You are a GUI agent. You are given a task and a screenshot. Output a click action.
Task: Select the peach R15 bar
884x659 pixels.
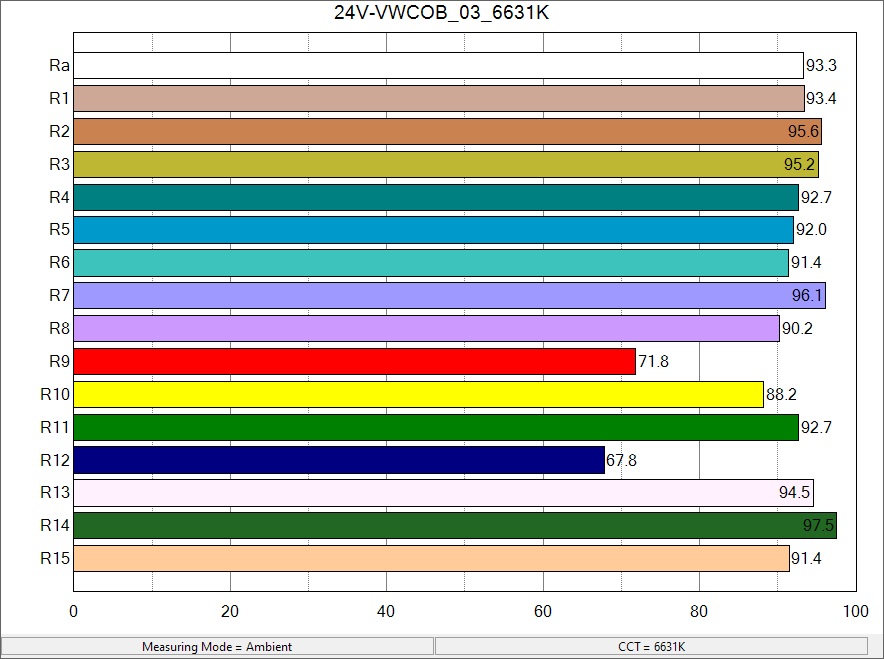[431, 558]
